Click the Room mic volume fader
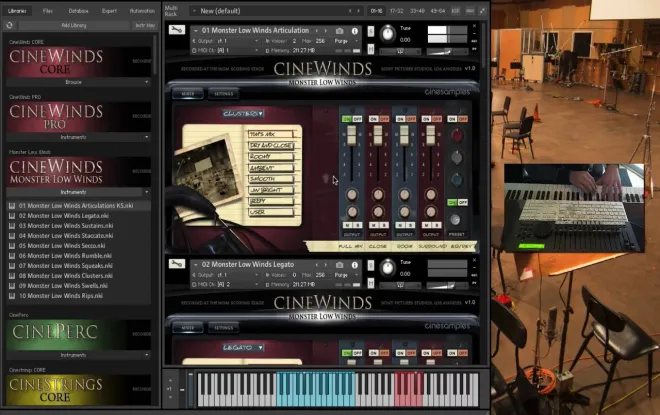Screen dimensions: 660x415 405,137
